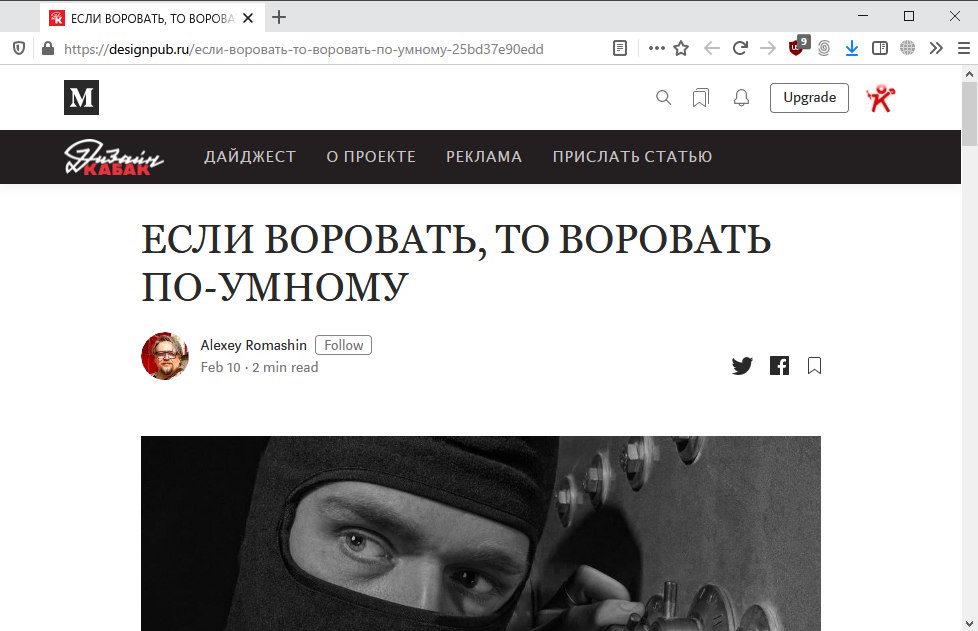Open the search magnifier on Medium header
The height and width of the screenshot is (631, 978).
click(664, 97)
